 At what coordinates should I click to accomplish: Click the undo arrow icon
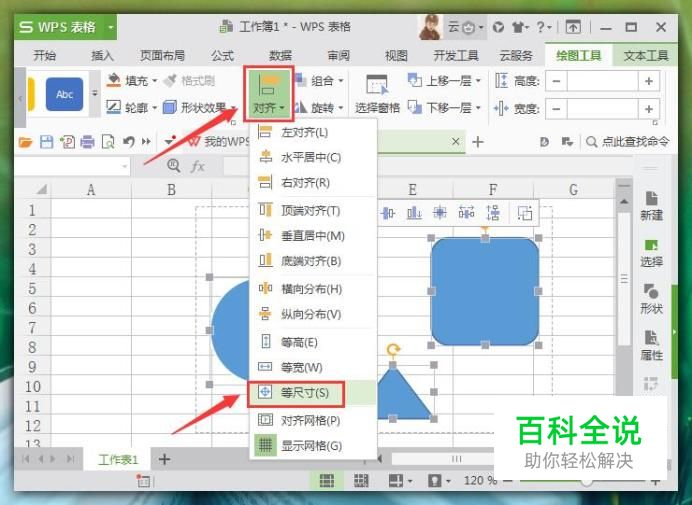click(x=128, y=142)
